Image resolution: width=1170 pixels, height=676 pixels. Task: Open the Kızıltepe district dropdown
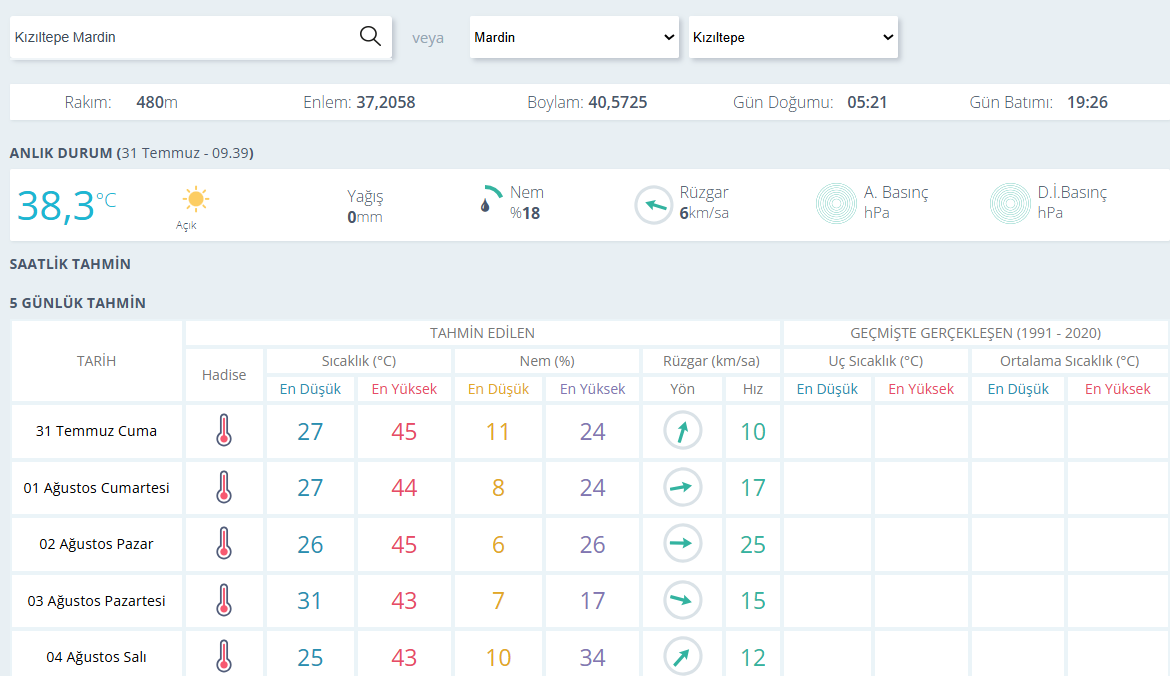(793, 37)
